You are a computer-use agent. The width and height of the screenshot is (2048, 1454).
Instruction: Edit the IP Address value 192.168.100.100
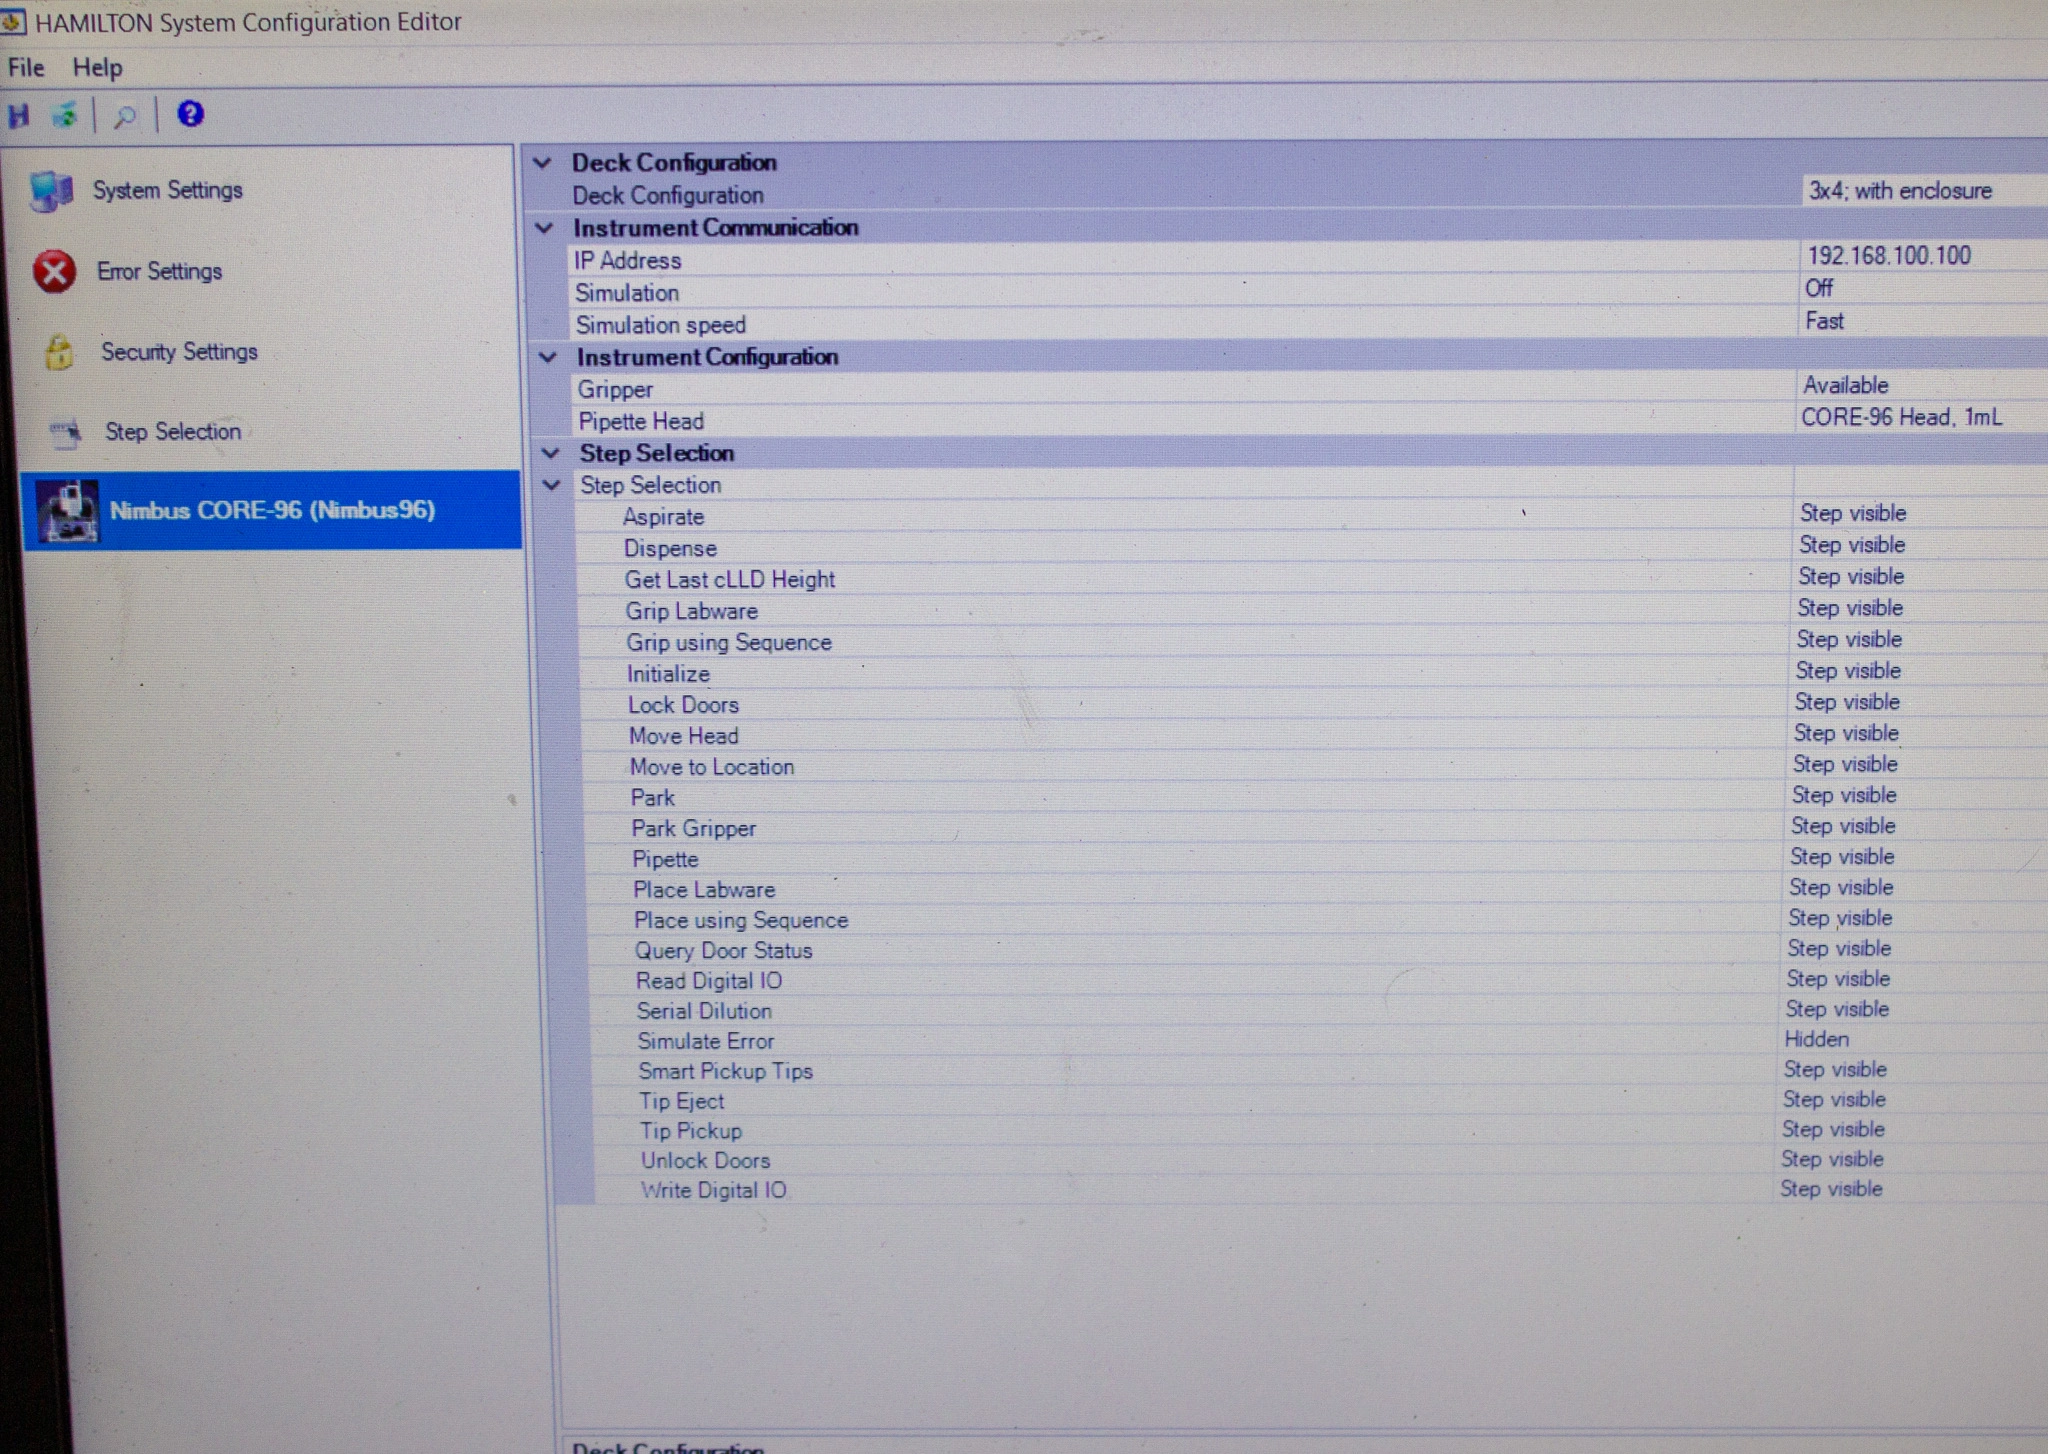1889,256
